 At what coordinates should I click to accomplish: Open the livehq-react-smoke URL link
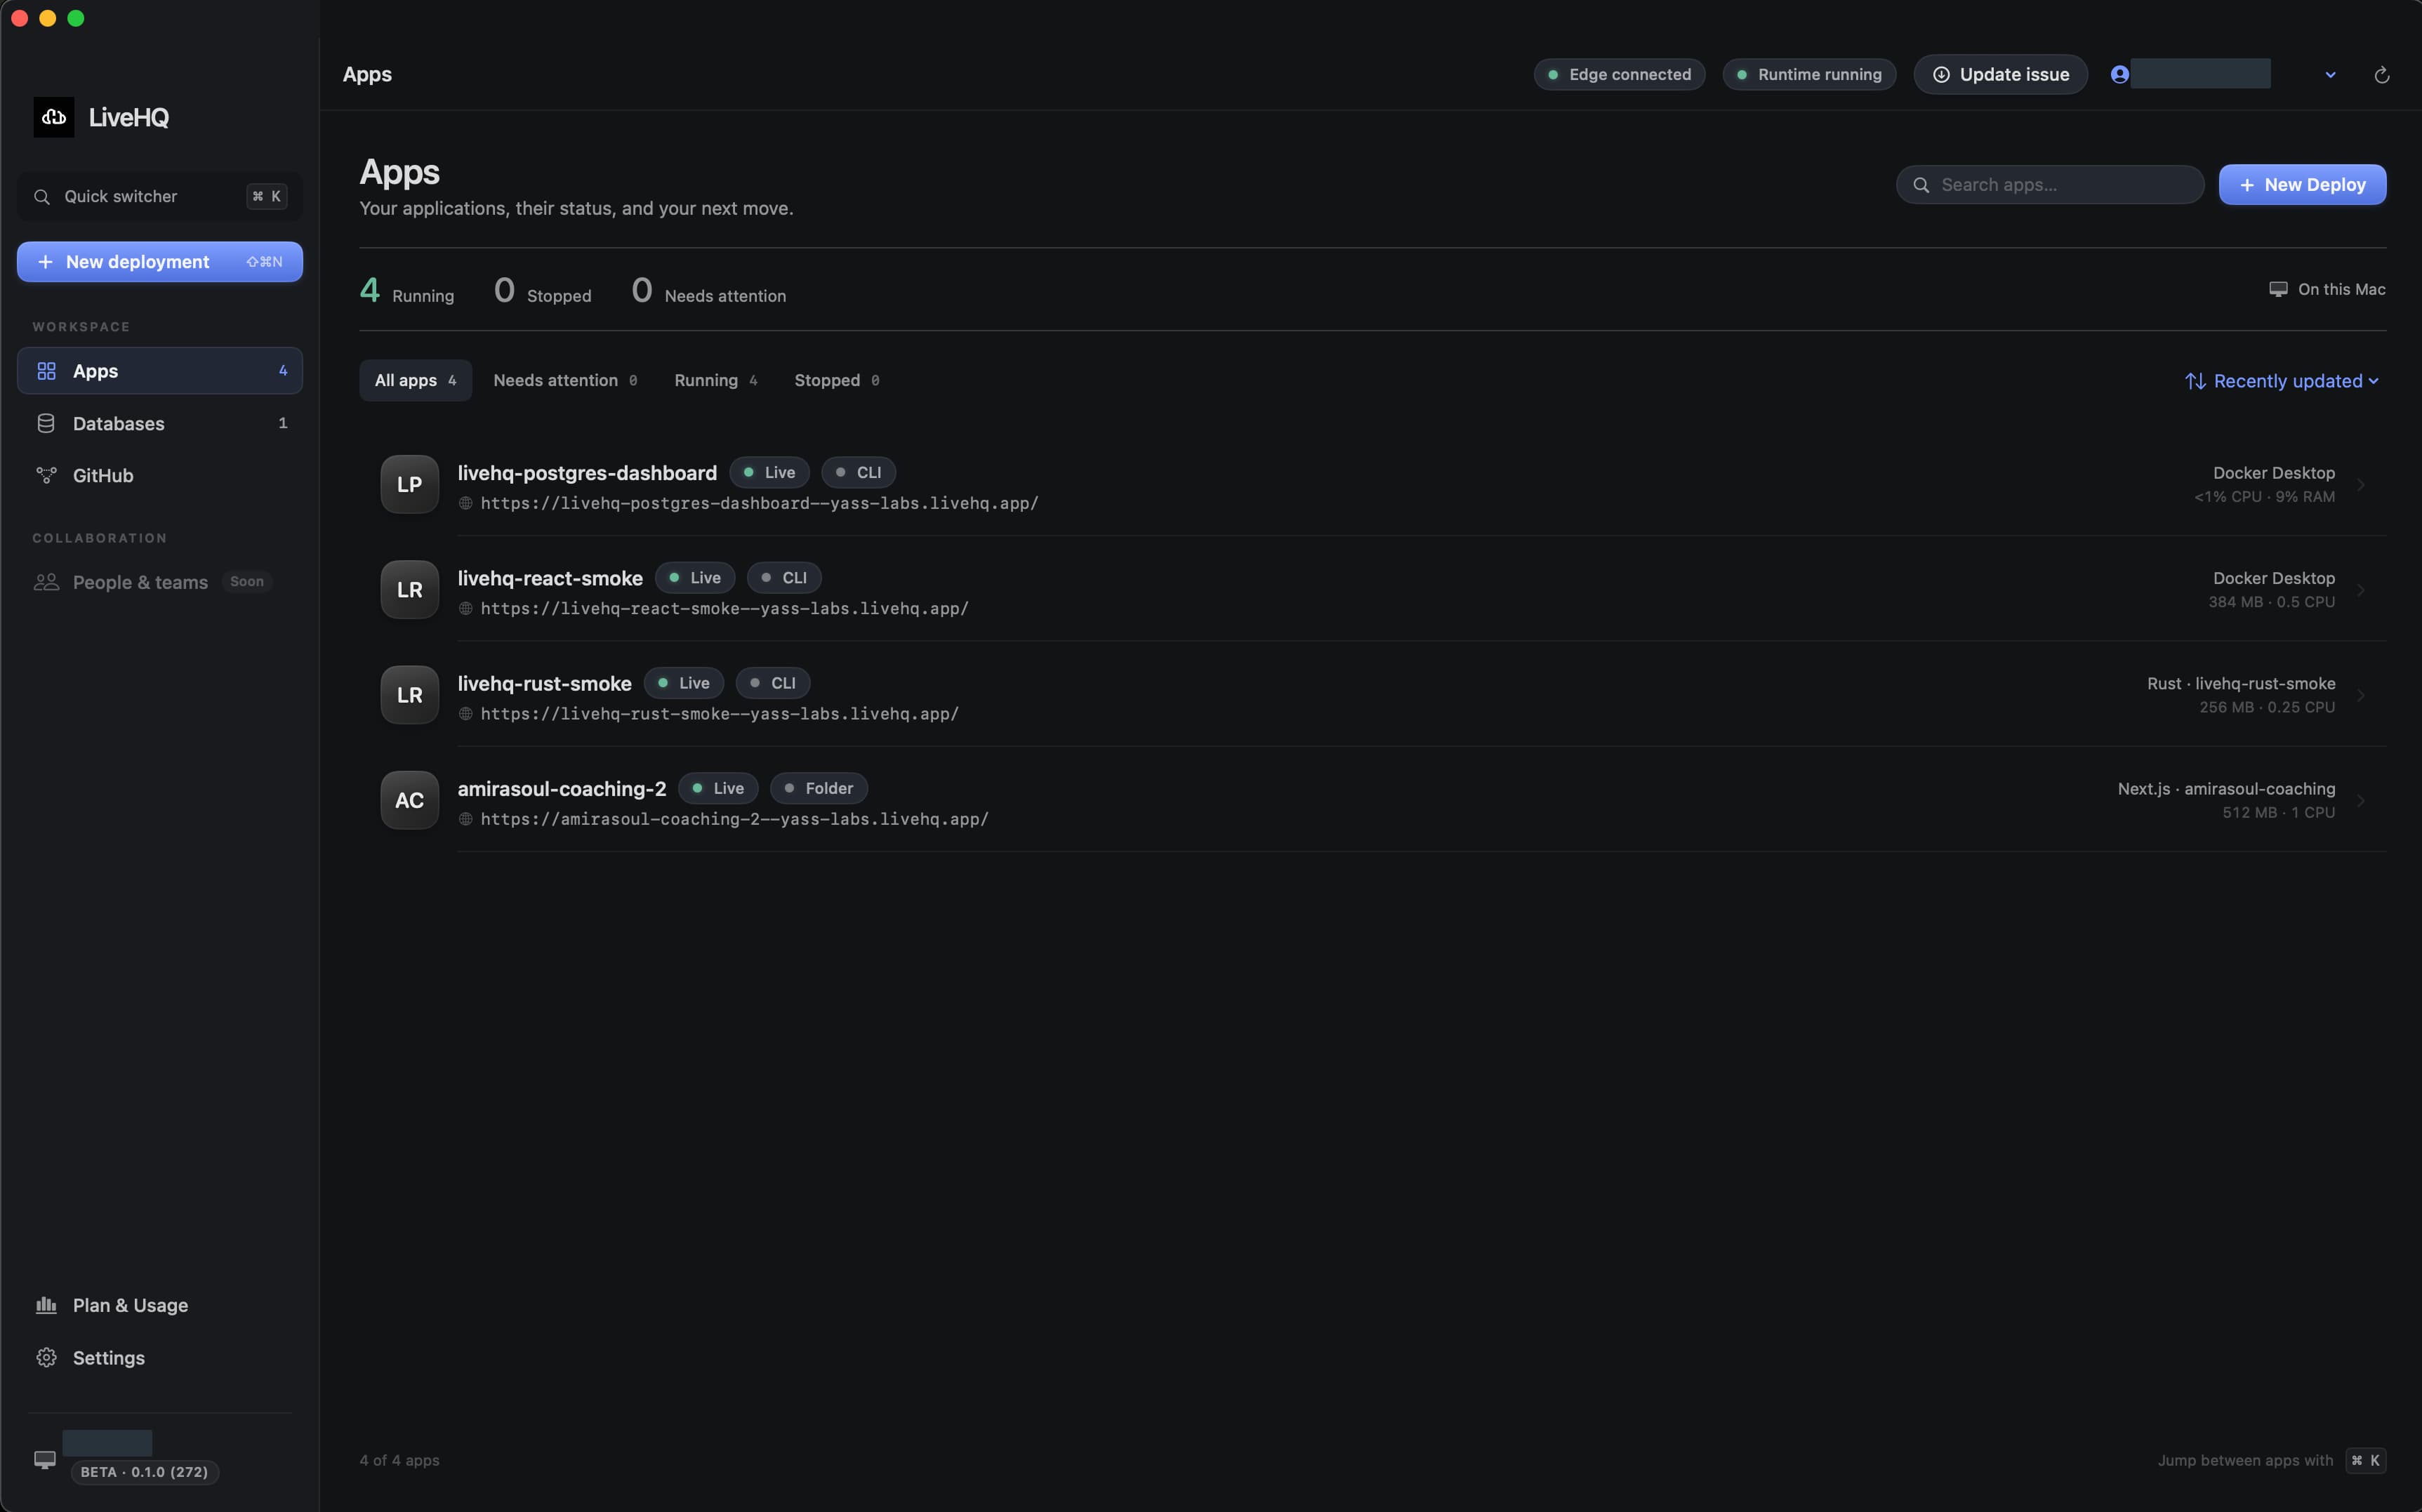[724, 608]
